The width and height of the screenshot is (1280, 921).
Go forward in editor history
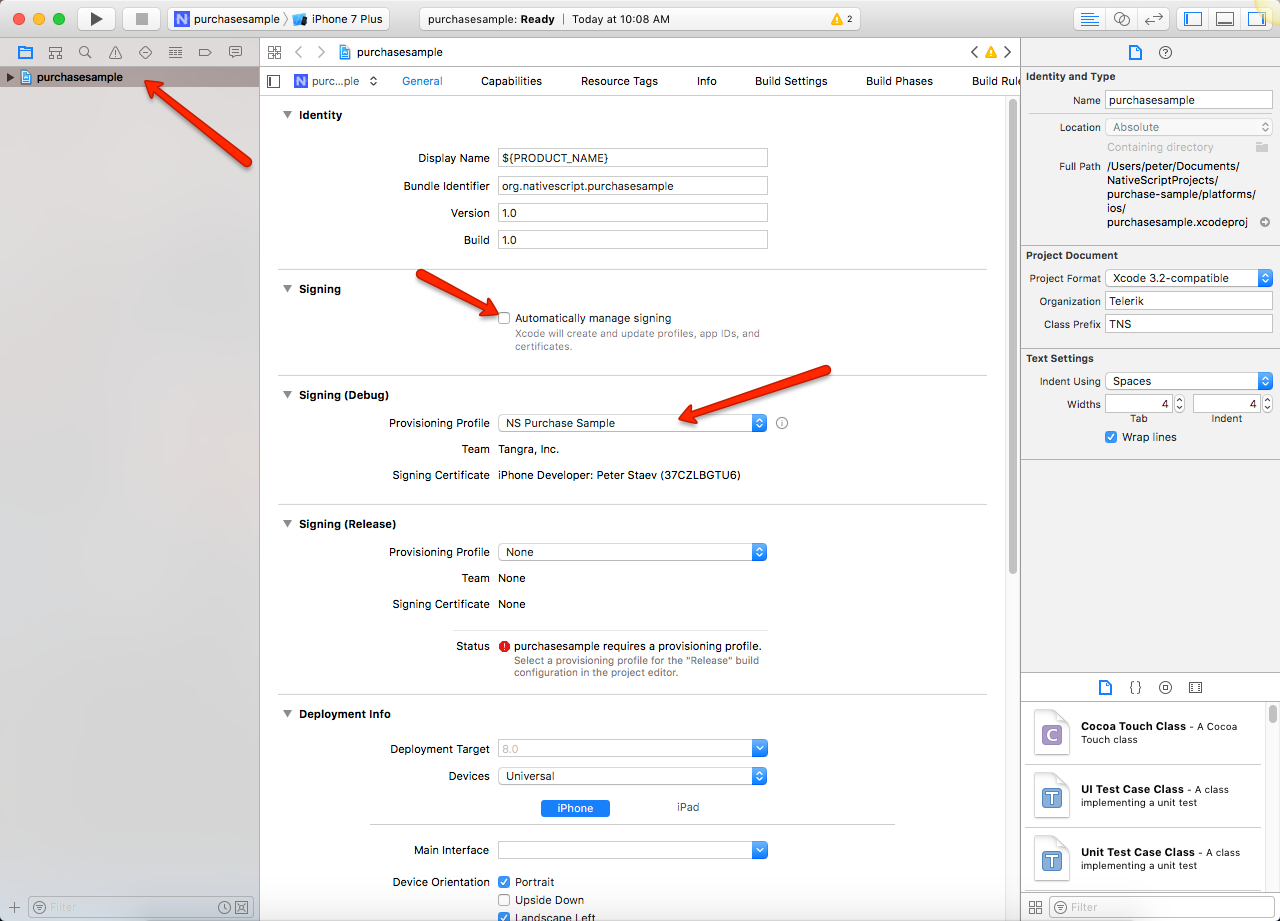pos(321,52)
